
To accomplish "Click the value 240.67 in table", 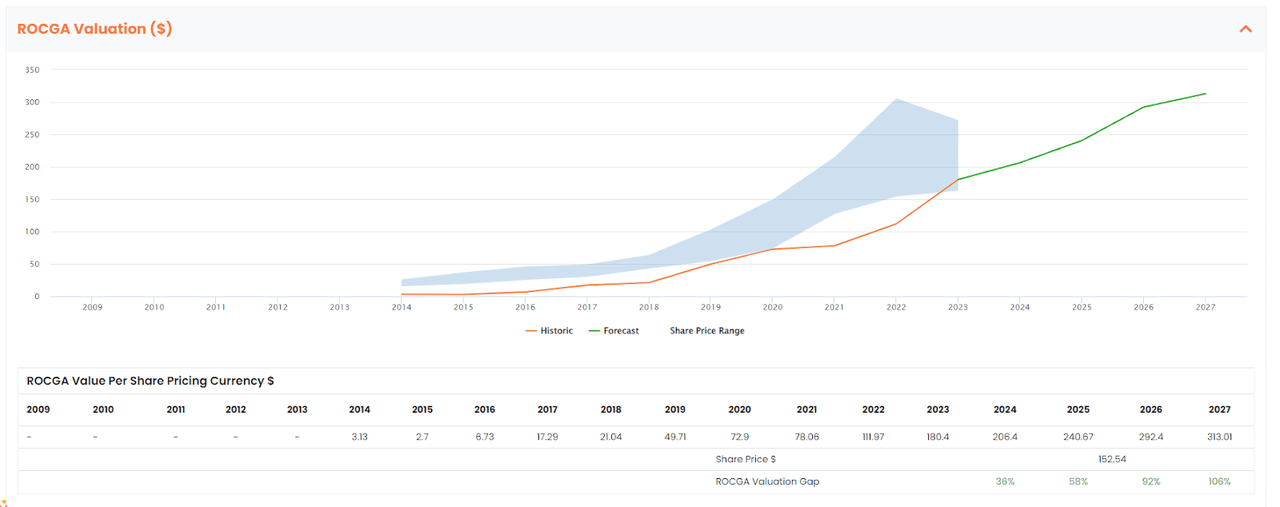I will [1078, 437].
